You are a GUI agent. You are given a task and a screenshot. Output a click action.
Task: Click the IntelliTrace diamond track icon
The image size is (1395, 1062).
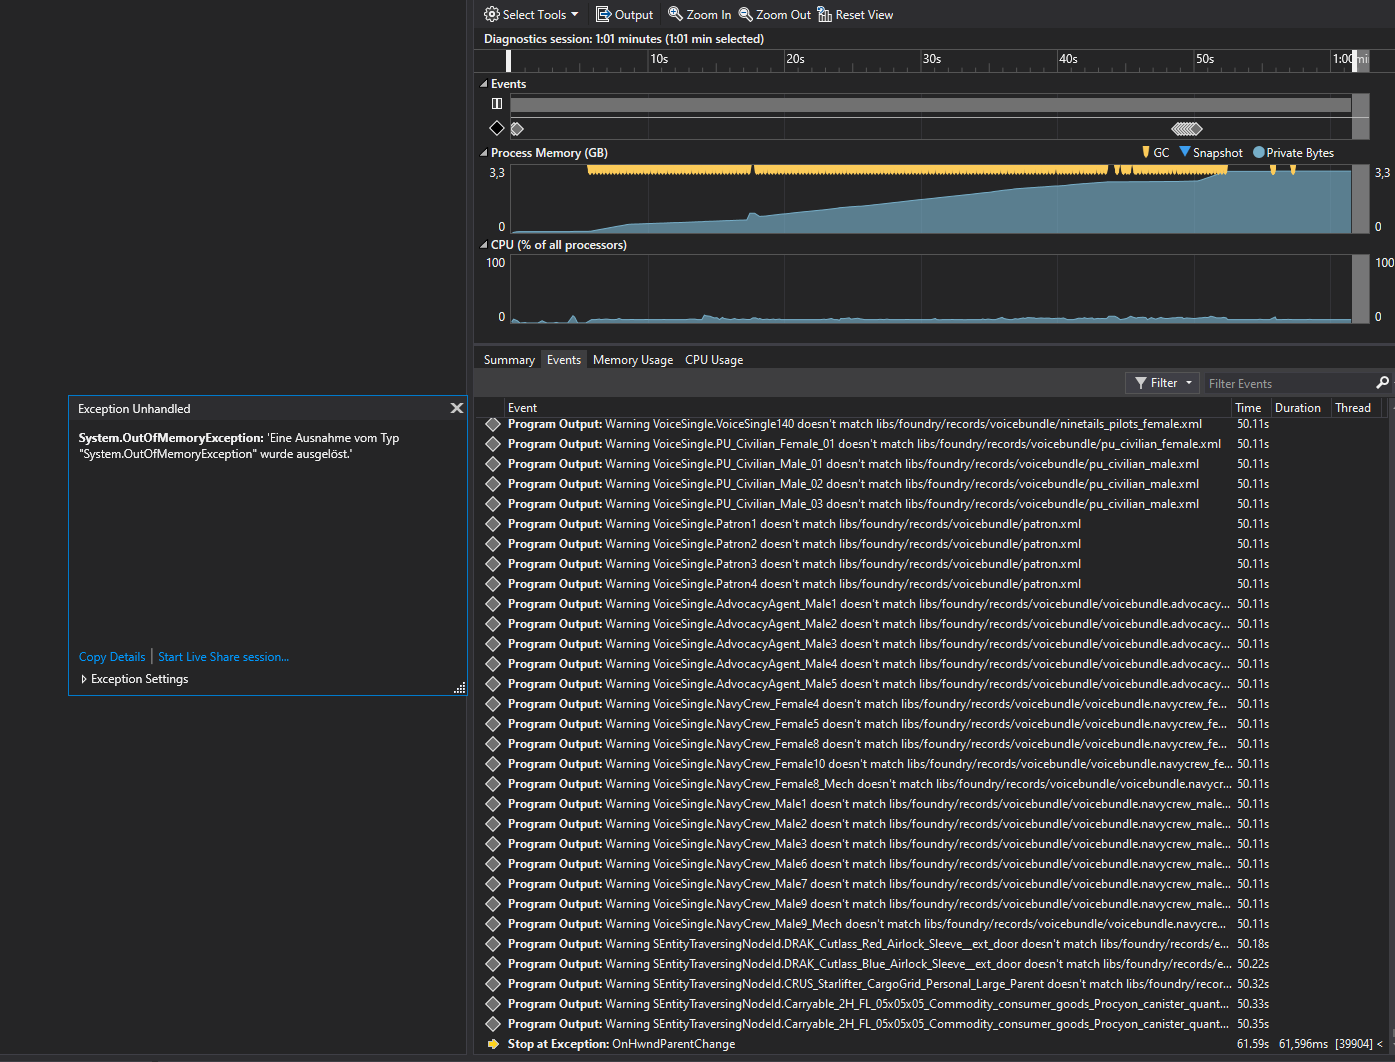[x=496, y=128]
